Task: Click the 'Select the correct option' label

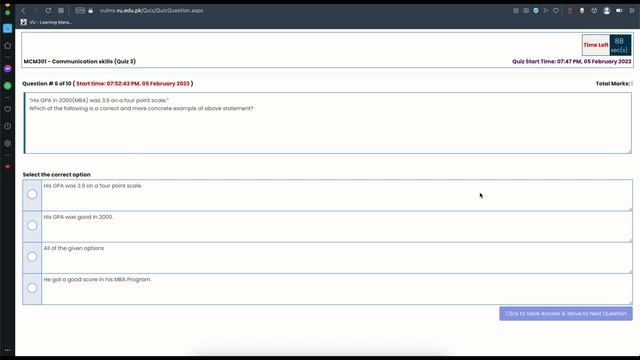Action: [x=57, y=174]
